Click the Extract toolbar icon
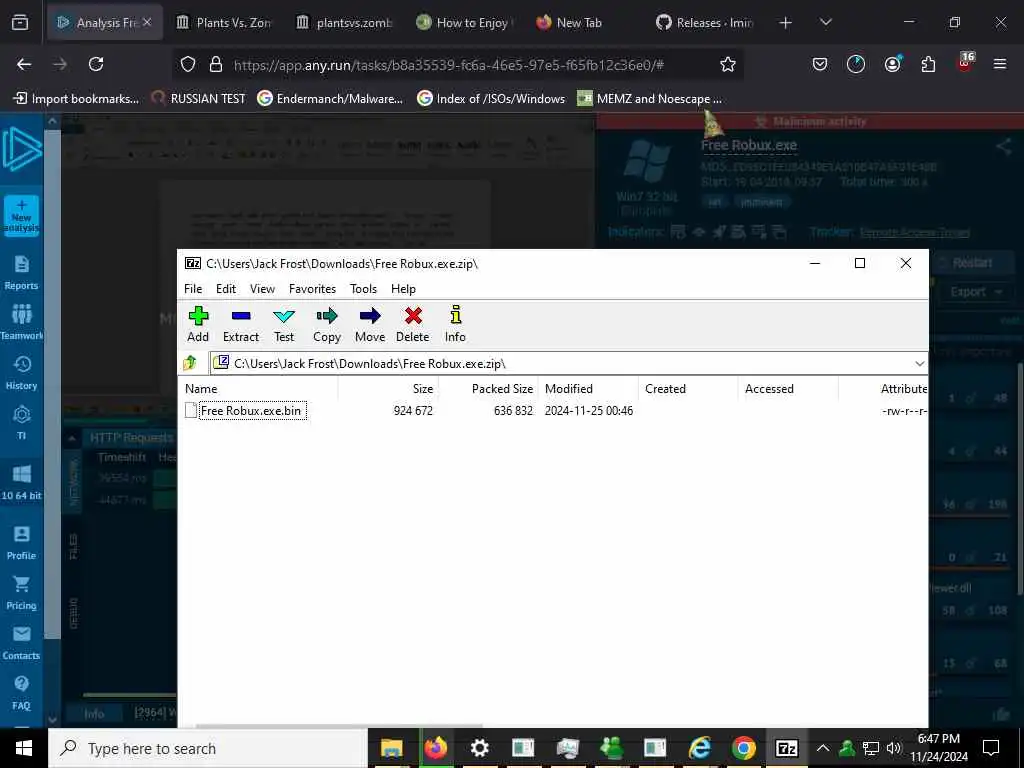 [x=241, y=324]
